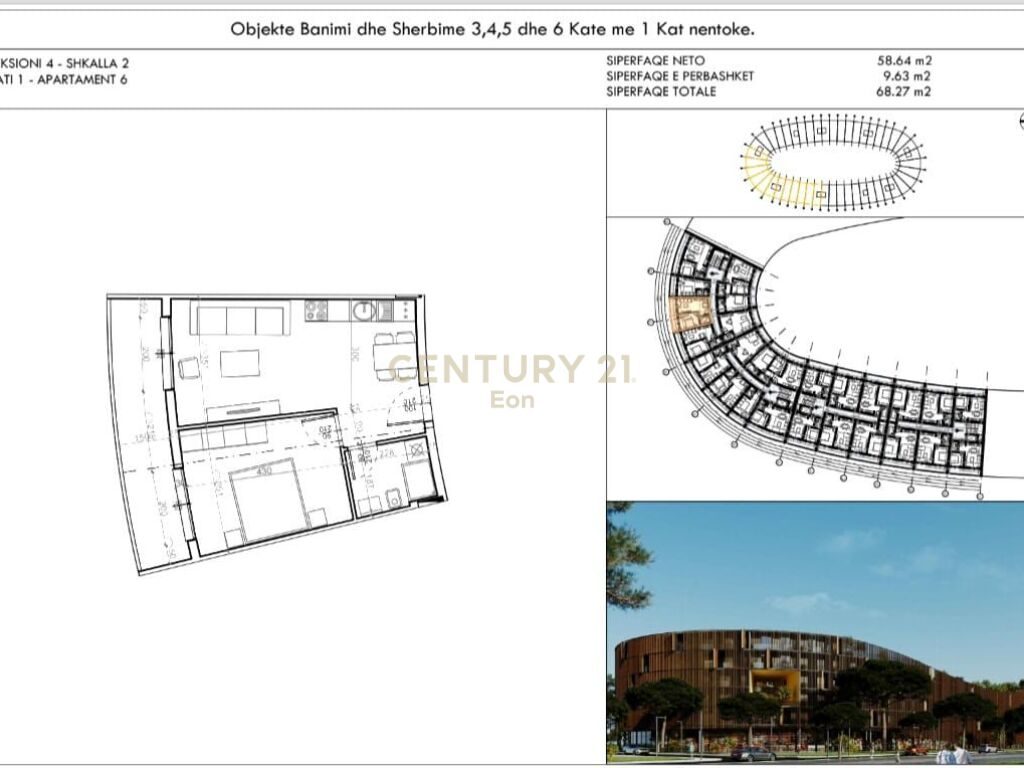The width and height of the screenshot is (1024, 768).
Task: Select the 'SIPERFAQE NETO' label
Action: 655,61
